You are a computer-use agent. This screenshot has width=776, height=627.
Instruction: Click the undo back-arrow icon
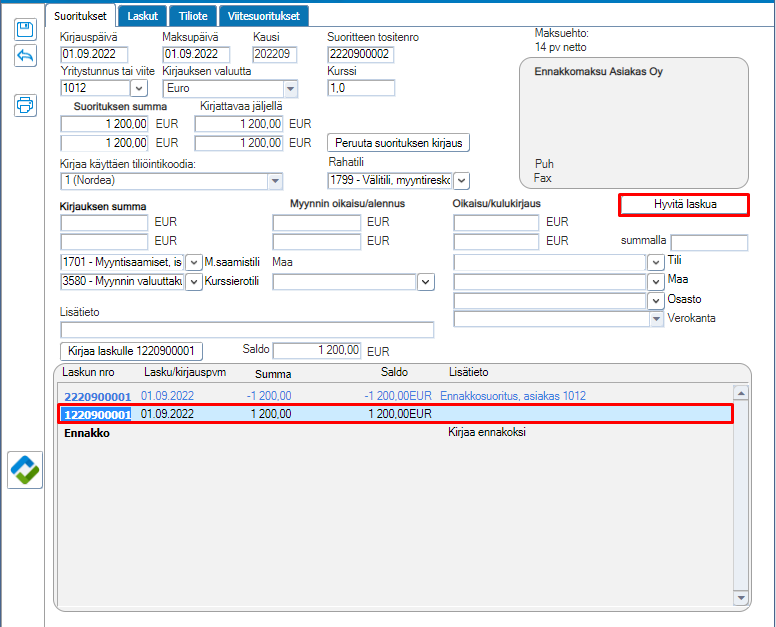click(x=25, y=55)
